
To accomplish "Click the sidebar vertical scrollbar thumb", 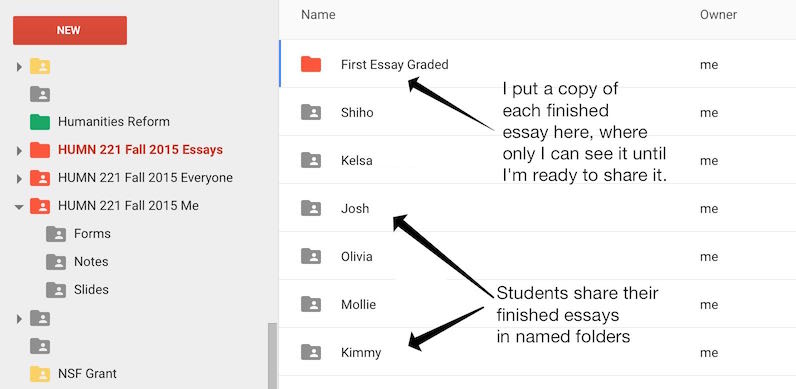I will (x=273, y=355).
